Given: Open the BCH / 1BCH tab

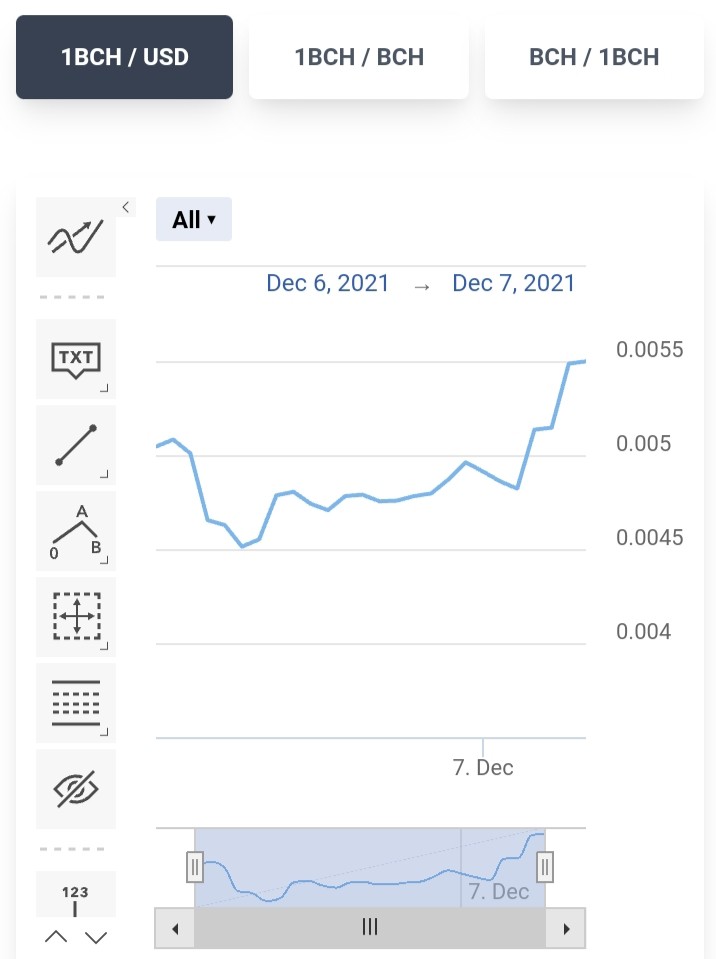Looking at the screenshot, I should click(x=594, y=57).
